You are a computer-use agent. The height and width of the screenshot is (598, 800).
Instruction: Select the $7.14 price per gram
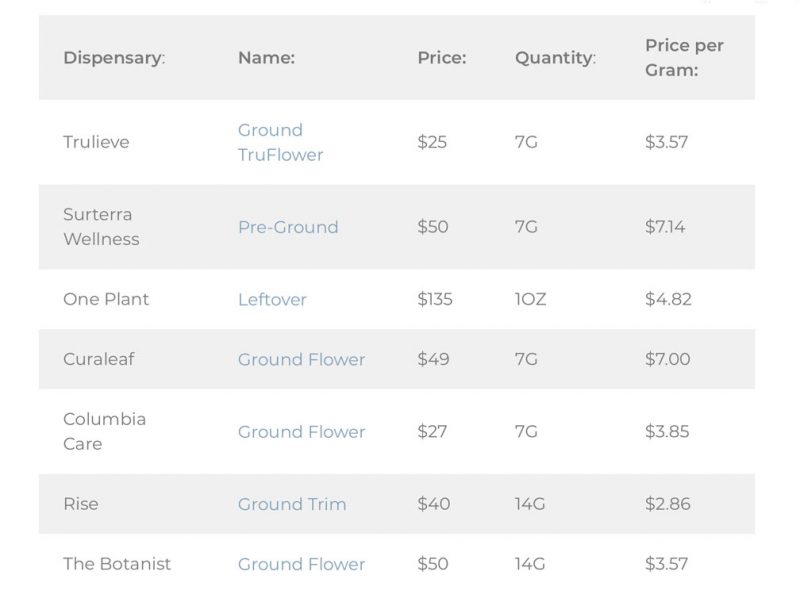point(665,227)
